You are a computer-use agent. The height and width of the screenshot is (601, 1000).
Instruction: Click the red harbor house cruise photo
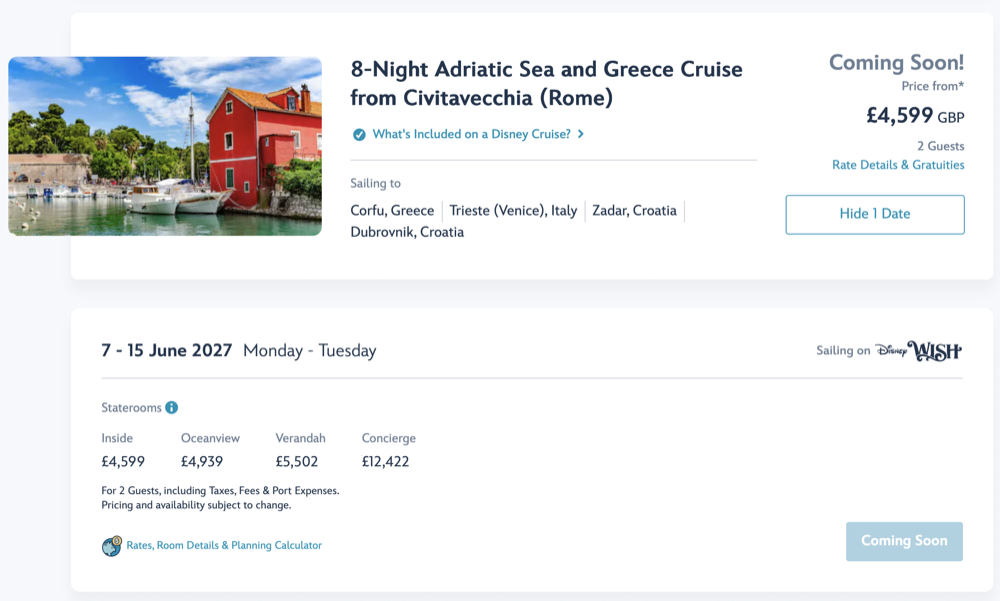165,146
